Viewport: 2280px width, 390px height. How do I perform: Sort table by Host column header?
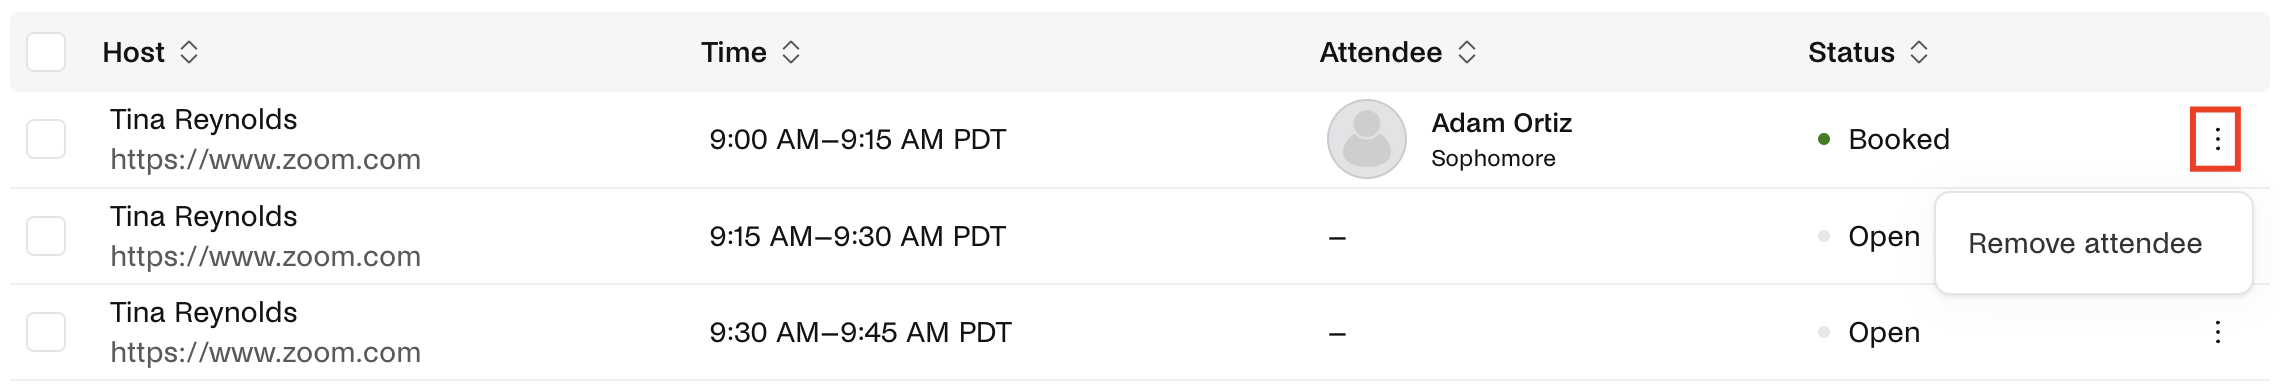point(134,52)
